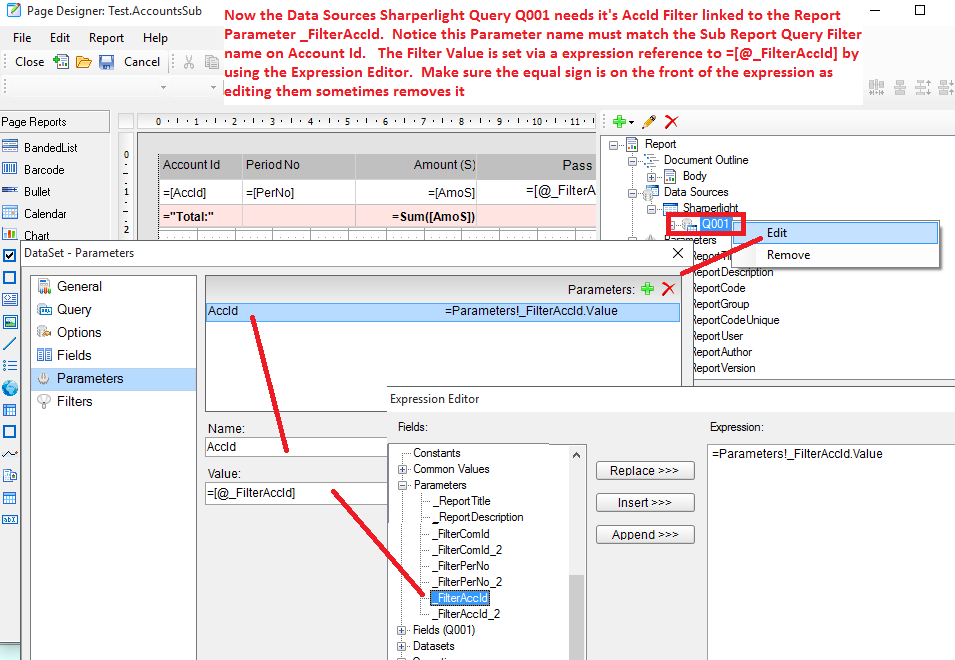The width and height of the screenshot is (955, 660).
Task: Close the DataSet - Parameters dialog
Action: pos(677,253)
